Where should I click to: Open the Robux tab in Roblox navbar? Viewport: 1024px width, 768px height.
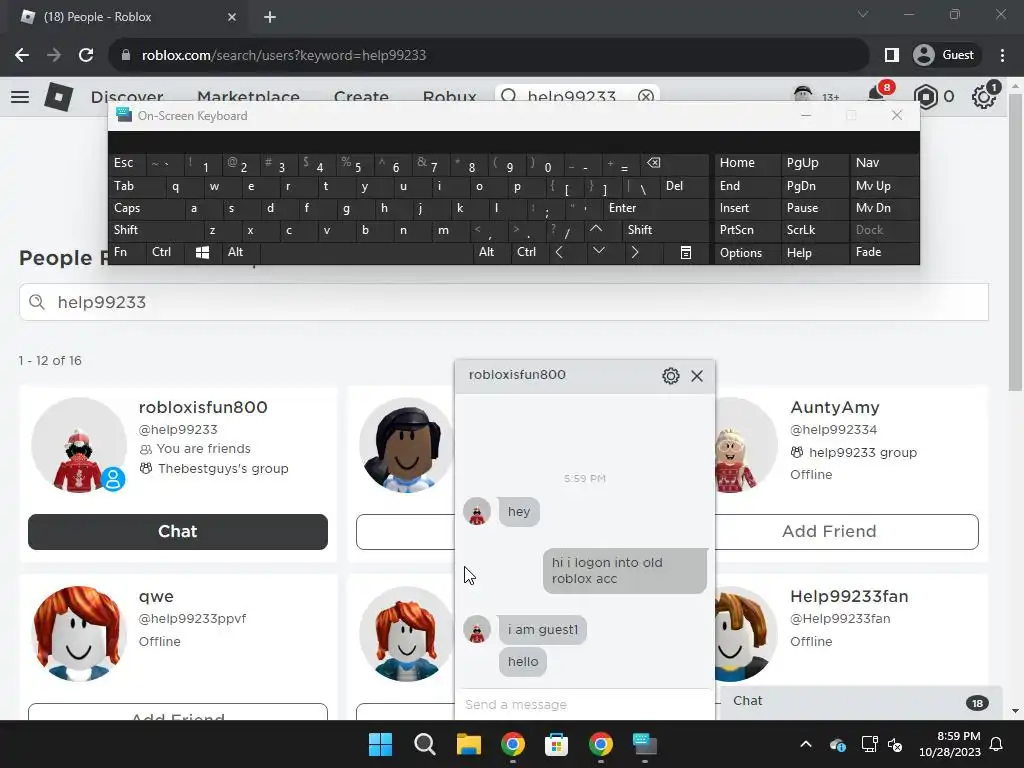449,97
